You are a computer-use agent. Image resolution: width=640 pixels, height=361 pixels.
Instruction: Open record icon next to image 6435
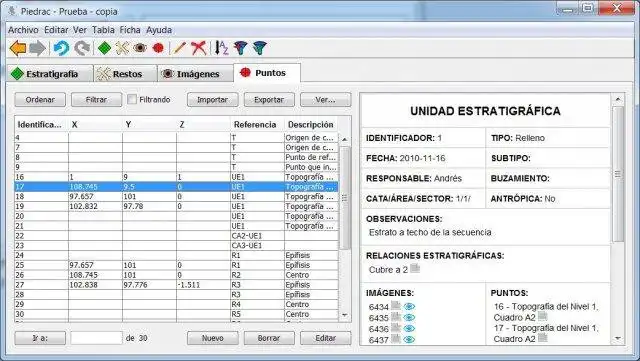pyautogui.click(x=396, y=316)
